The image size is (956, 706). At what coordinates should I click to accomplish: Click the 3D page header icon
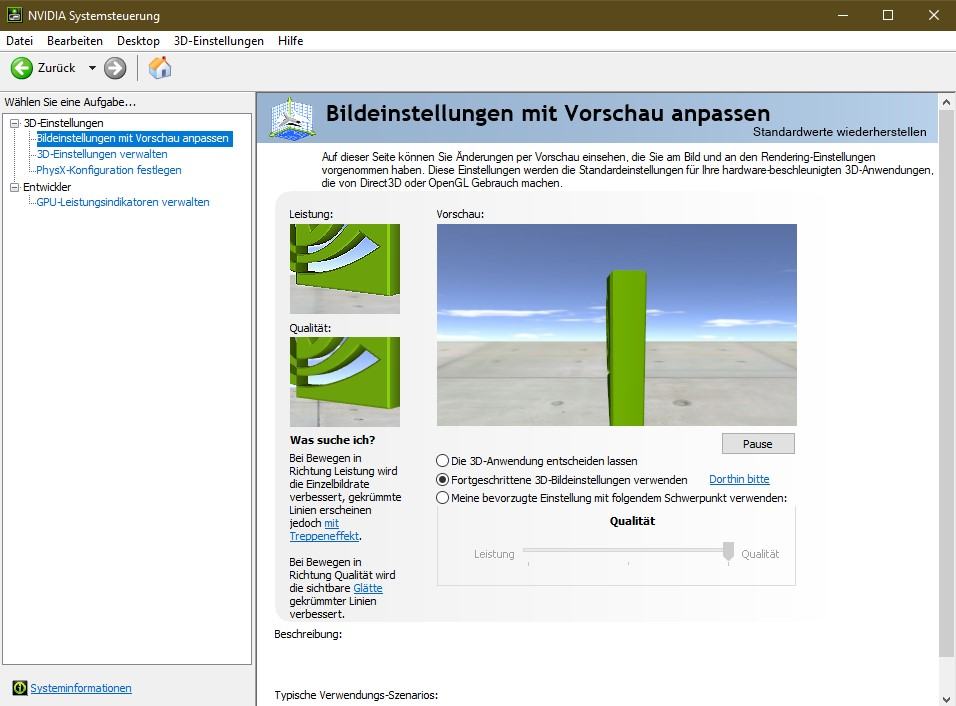pyautogui.click(x=293, y=118)
